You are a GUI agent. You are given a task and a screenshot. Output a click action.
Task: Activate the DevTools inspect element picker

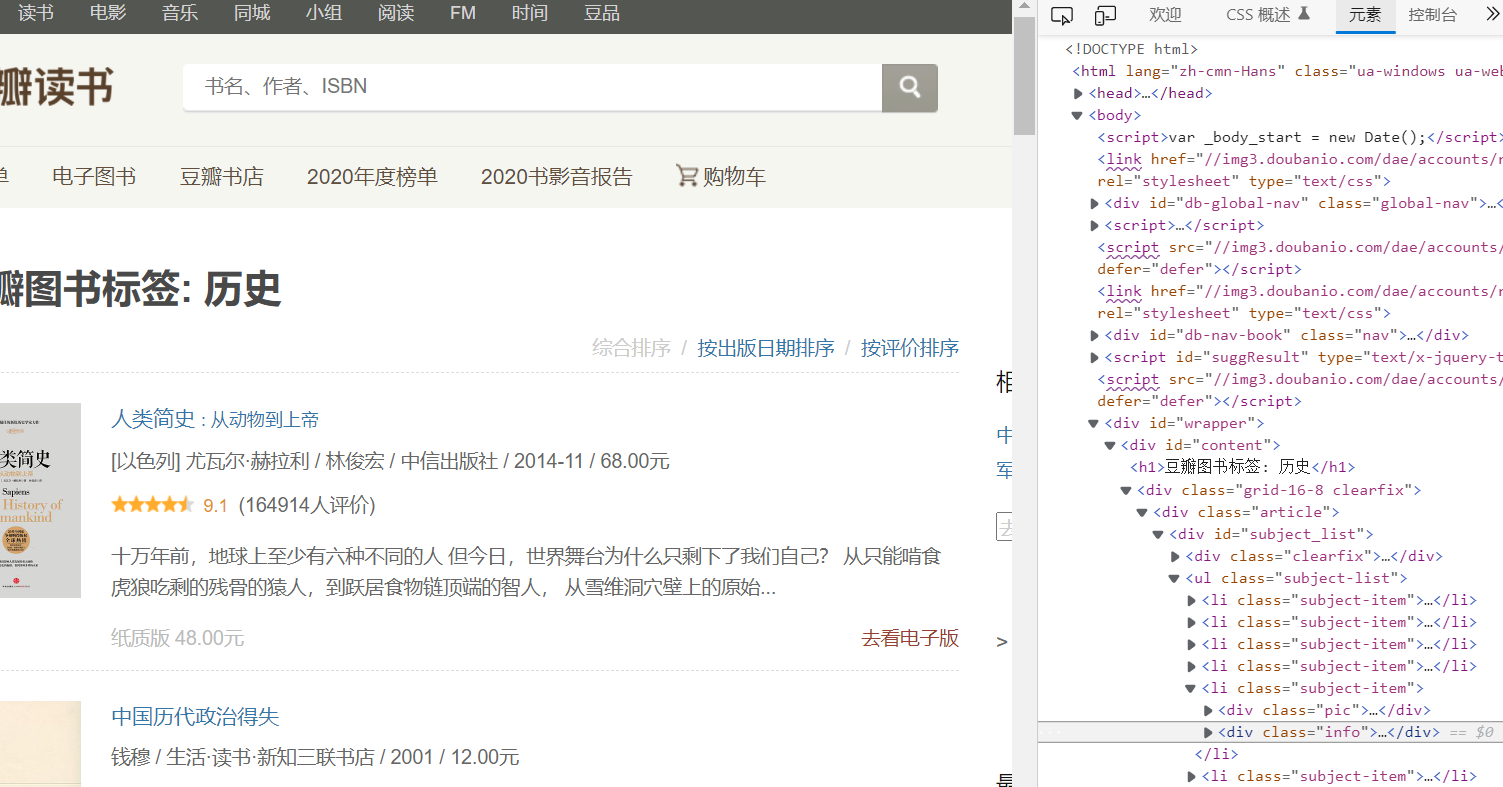click(1062, 15)
